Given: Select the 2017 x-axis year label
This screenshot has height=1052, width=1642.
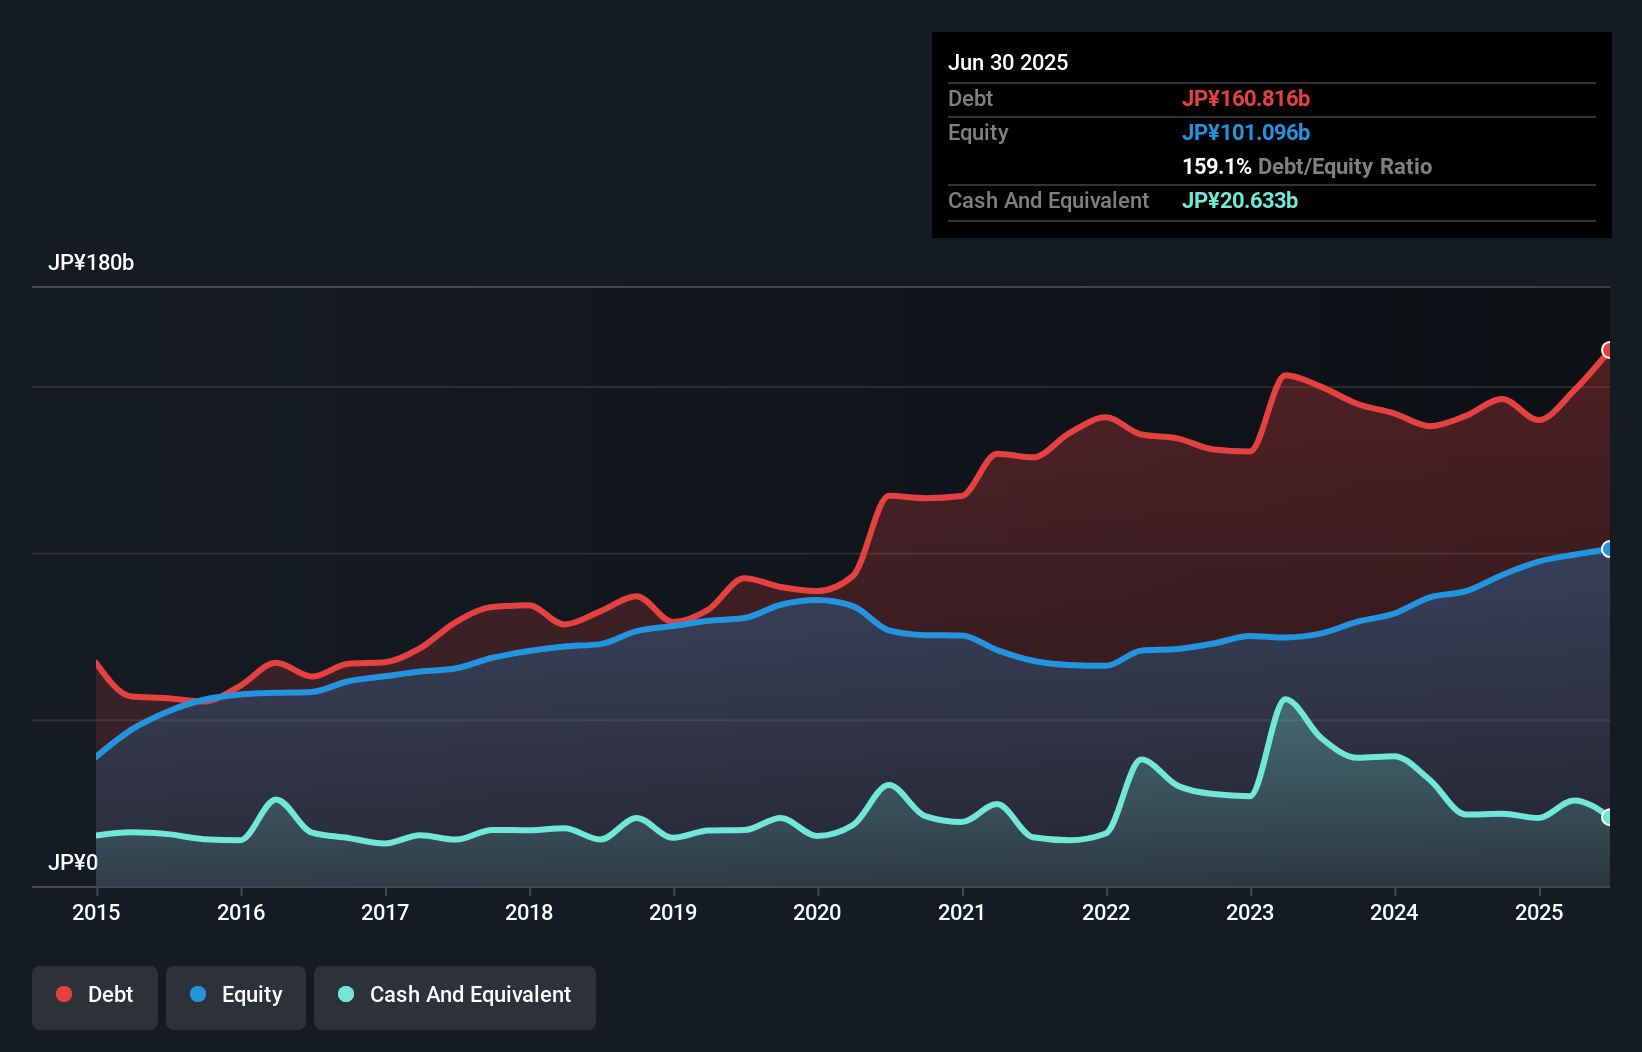Looking at the screenshot, I should (x=385, y=912).
